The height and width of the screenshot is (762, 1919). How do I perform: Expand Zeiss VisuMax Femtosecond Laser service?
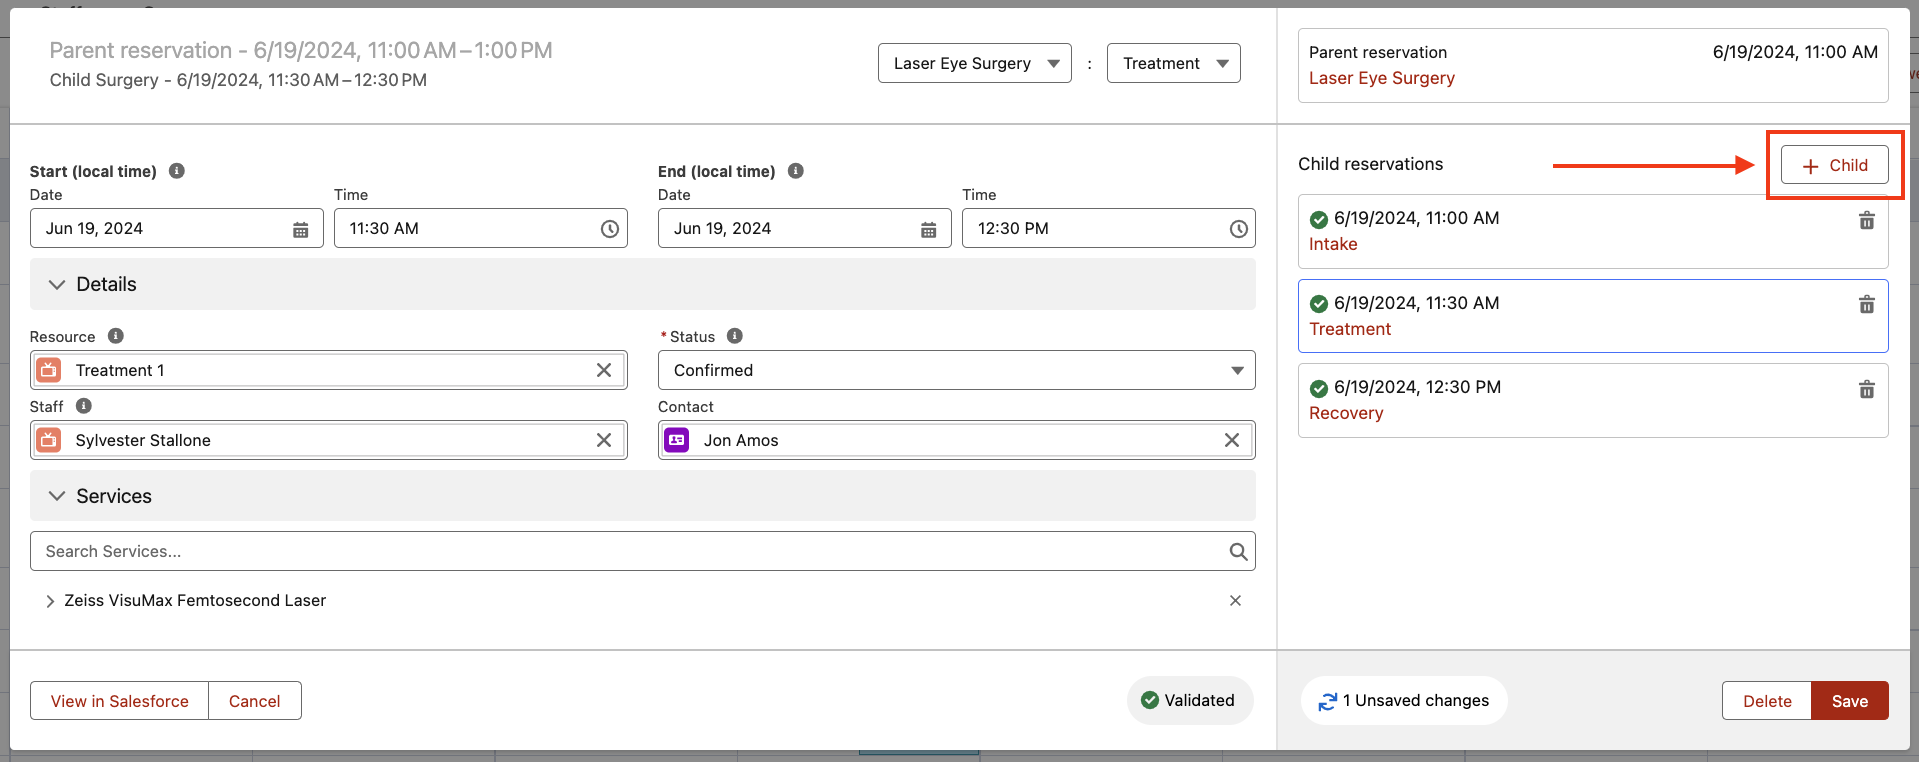click(50, 601)
